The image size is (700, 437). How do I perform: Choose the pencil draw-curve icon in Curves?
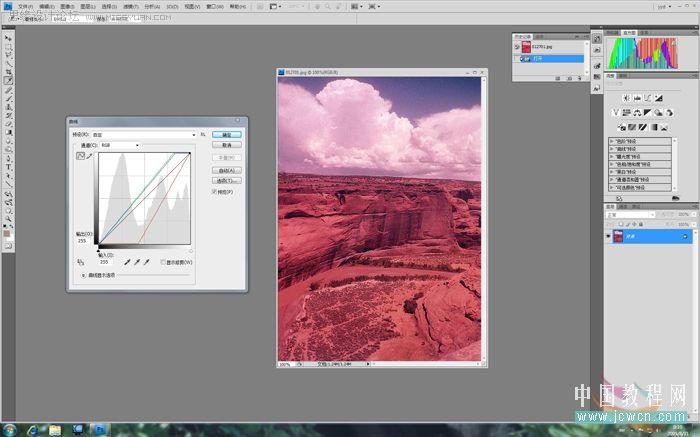(x=89, y=156)
